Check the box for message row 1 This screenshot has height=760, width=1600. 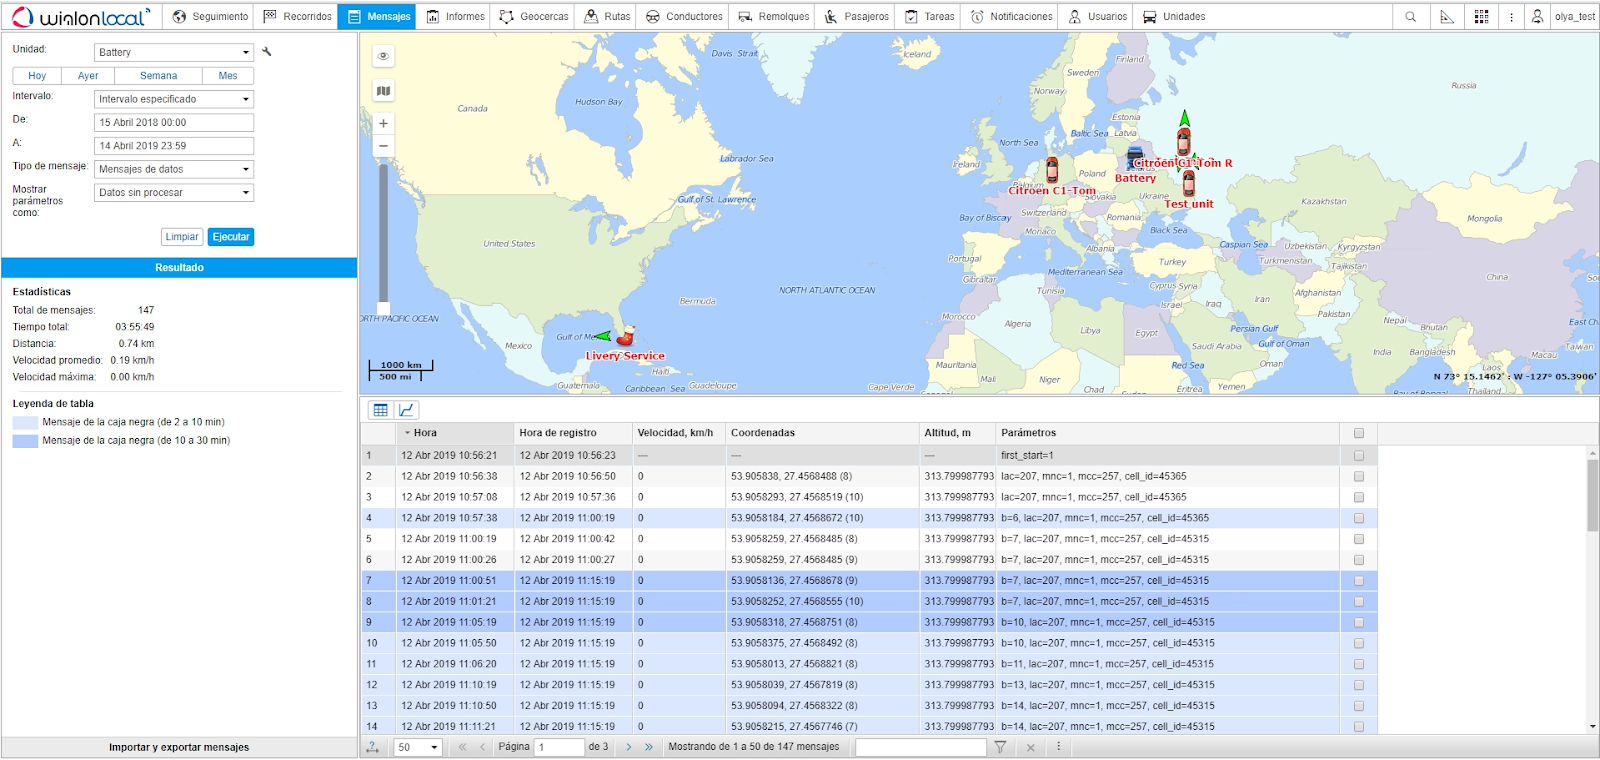coord(1358,455)
